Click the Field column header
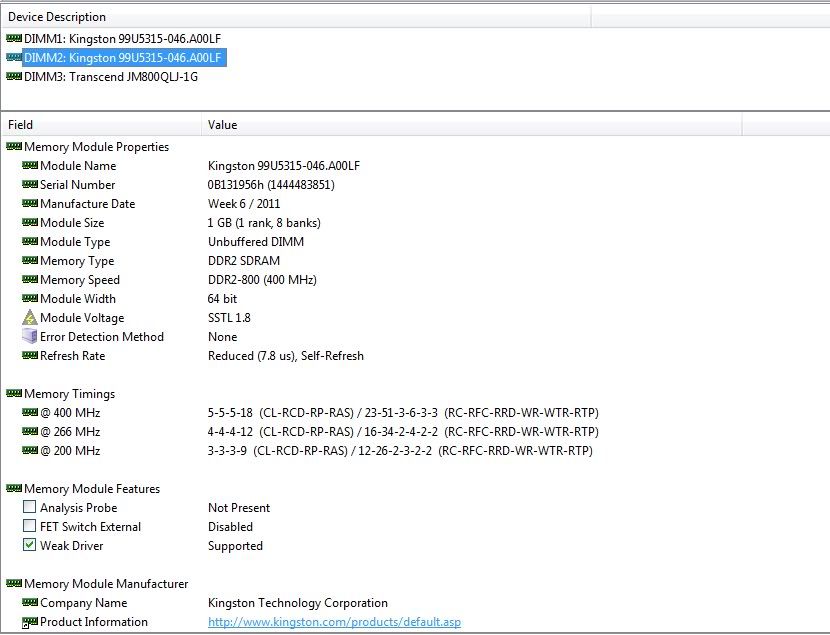The height and width of the screenshot is (635, 830). [x=101, y=125]
